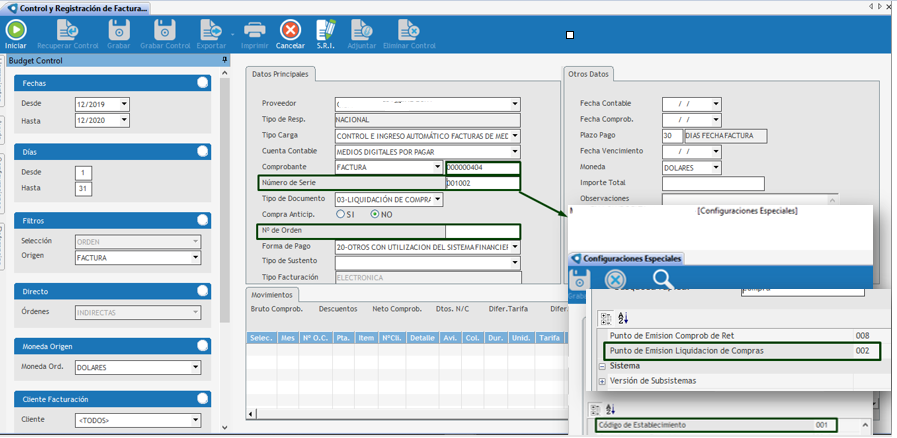Click the Recuperar Control icon
Screen dimensions: 897x438
click(67, 30)
